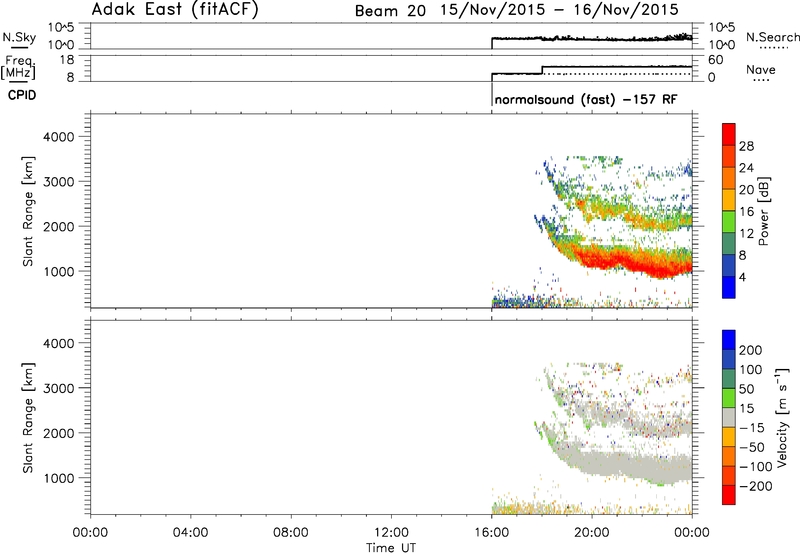Click the '12:00' time axis tick label
The width and height of the screenshot is (800, 554).
391,533
